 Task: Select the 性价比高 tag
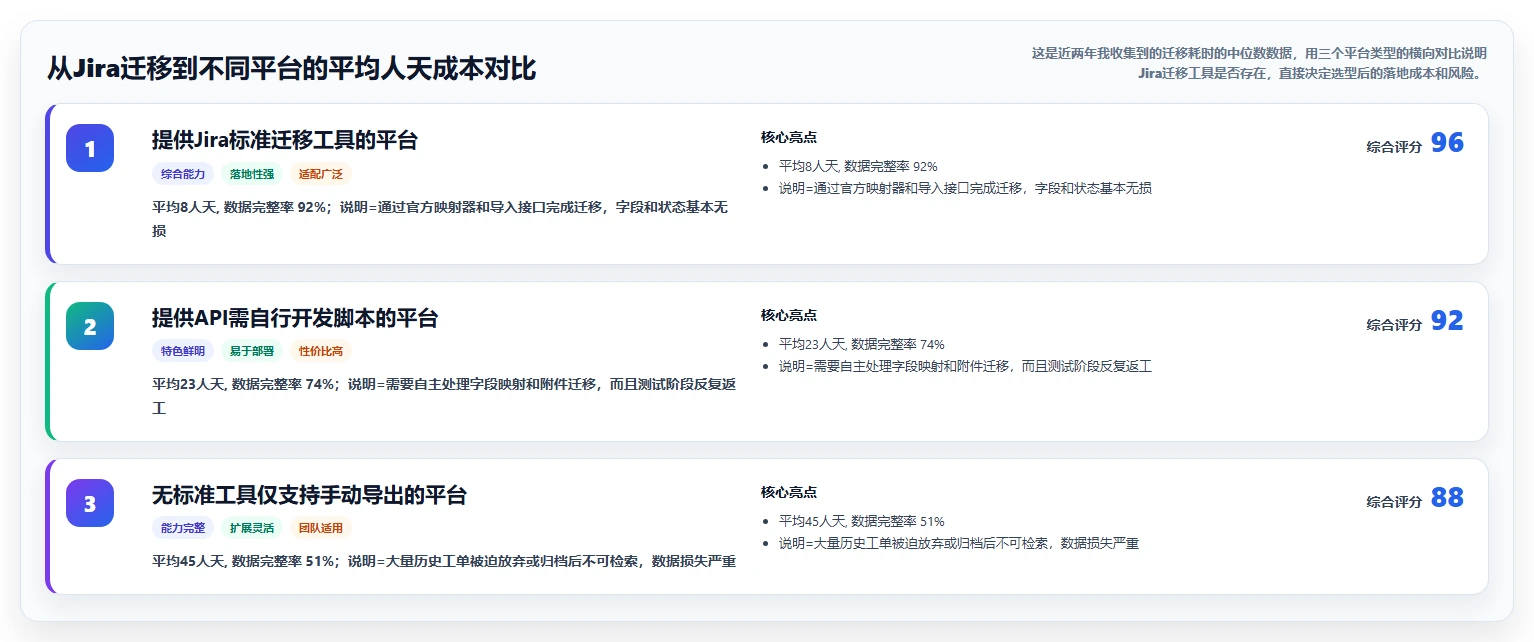pos(321,351)
